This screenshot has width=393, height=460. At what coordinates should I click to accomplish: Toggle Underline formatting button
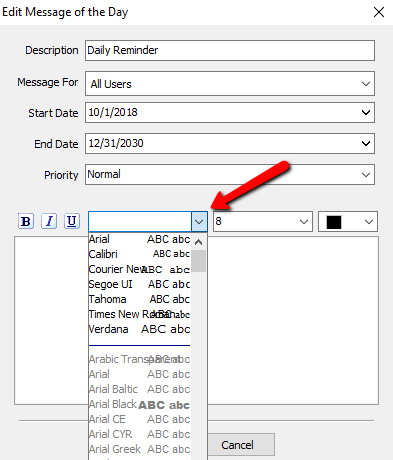[x=72, y=221]
